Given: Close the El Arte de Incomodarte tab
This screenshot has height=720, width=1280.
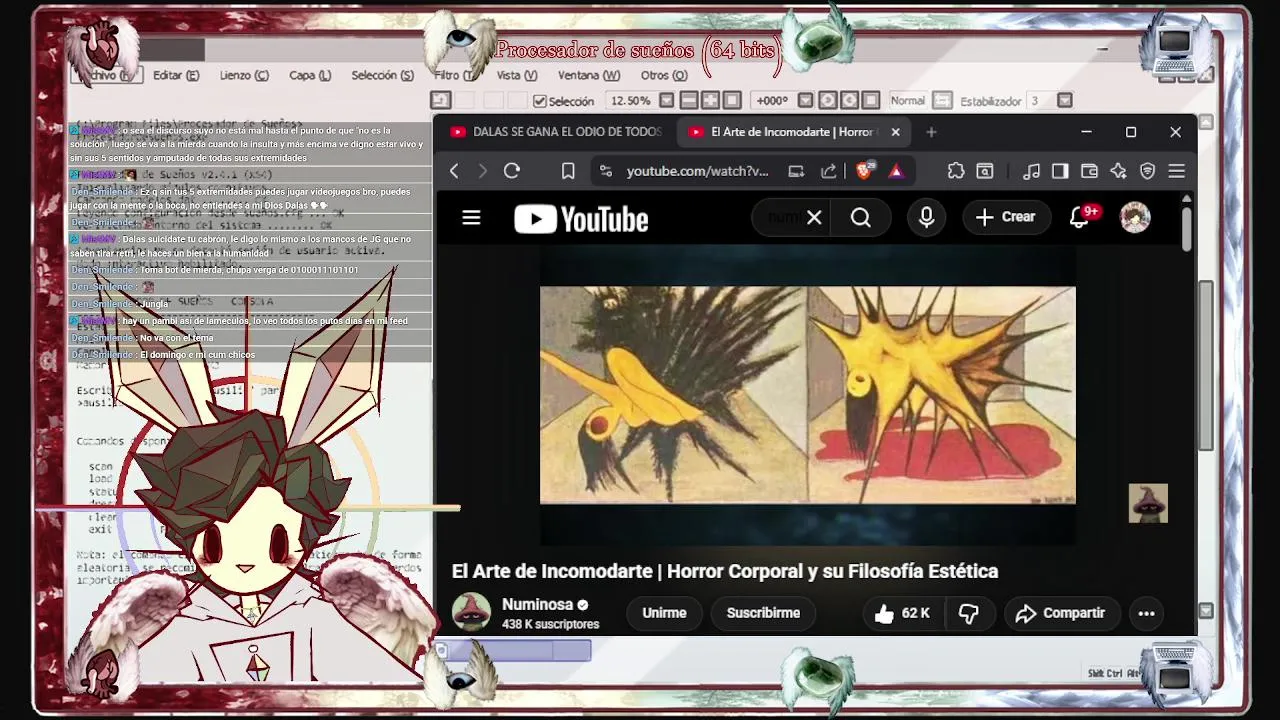Looking at the screenshot, I should 895,132.
